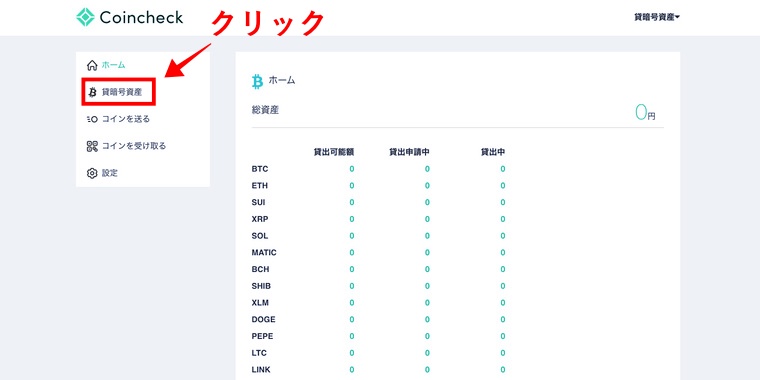Click the bitcoin icon beside 貸暗号資産
Image resolution: width=760 pixels, height=380 pixels.
pos(93,92)
